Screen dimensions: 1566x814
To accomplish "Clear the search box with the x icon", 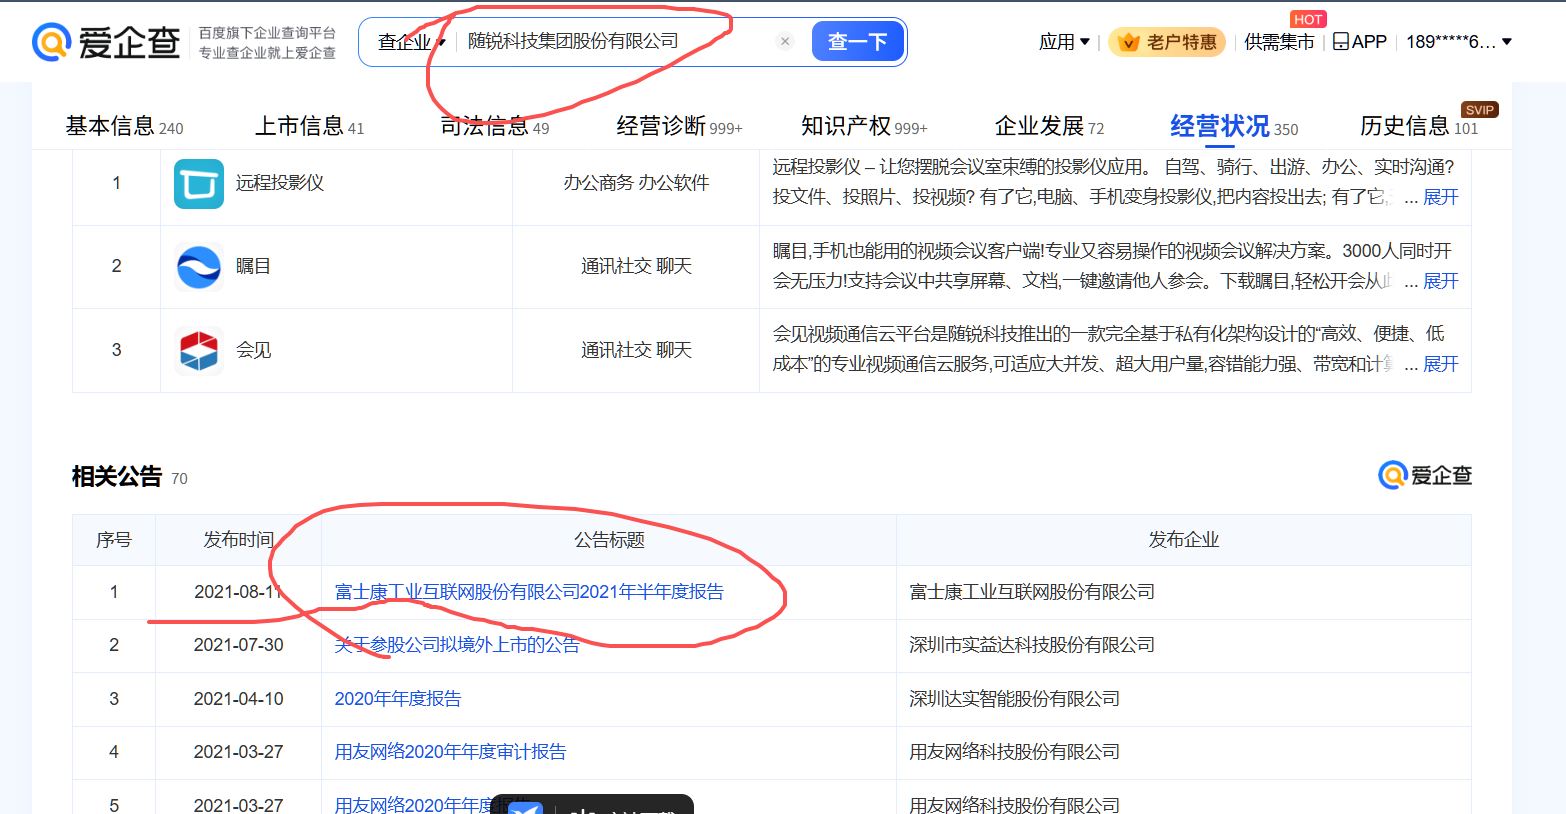I will tap(785, 41).
